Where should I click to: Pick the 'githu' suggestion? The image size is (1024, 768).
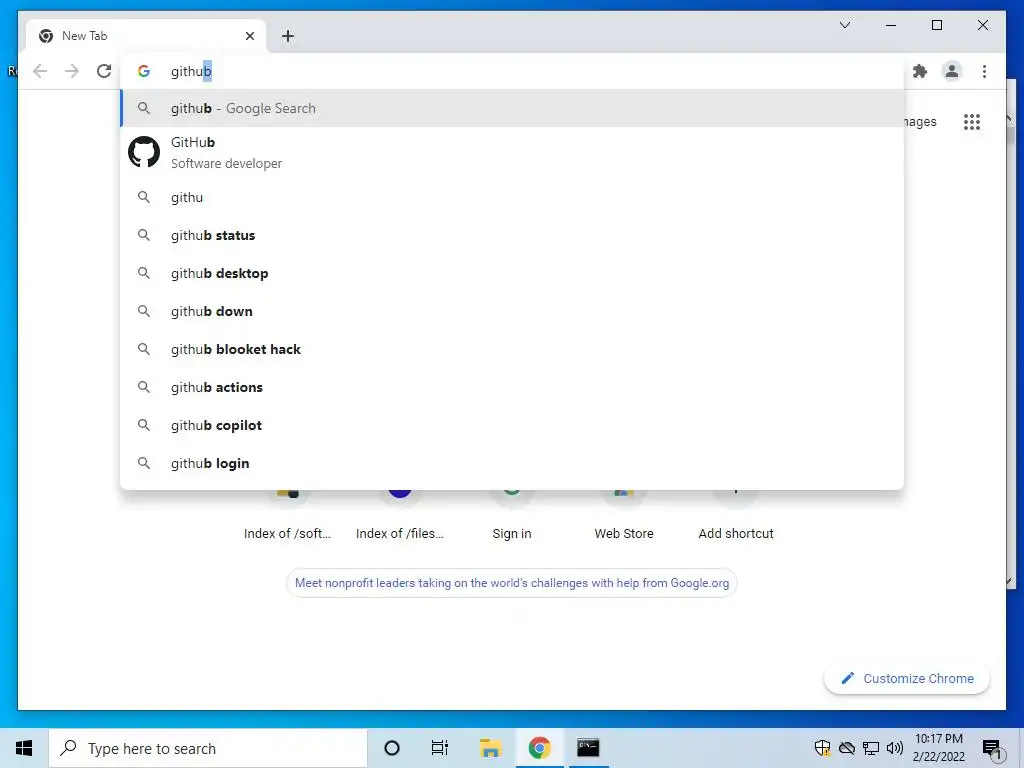click(x=512, y=197)
